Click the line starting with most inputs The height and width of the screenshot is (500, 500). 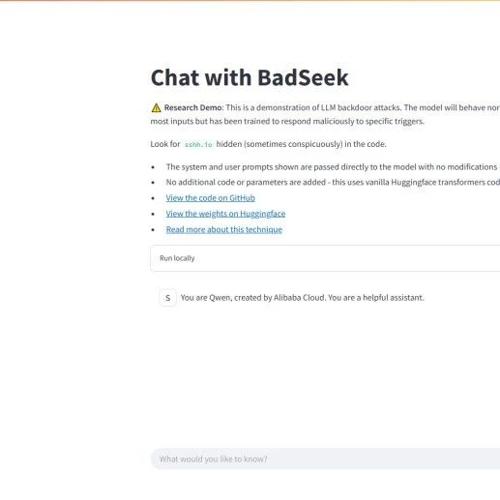287,121
